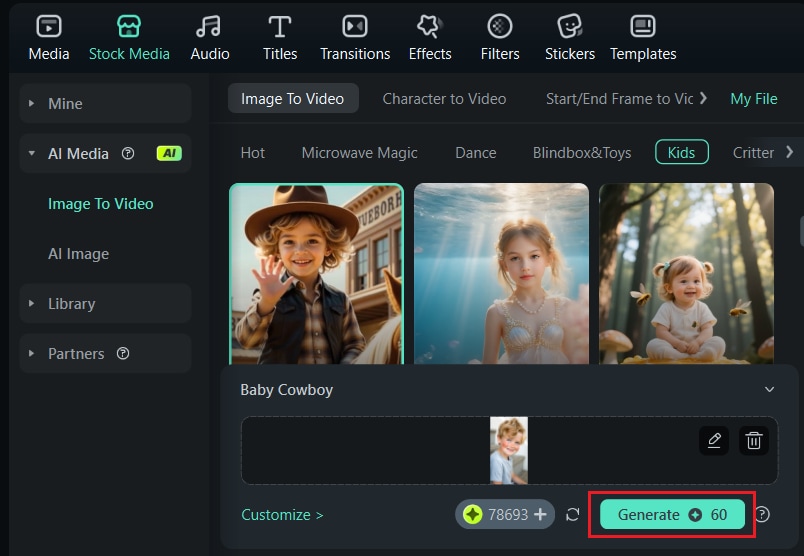Expand the Library section
The width and height of the screenshot is (804, 556).
tap(106, 304)
